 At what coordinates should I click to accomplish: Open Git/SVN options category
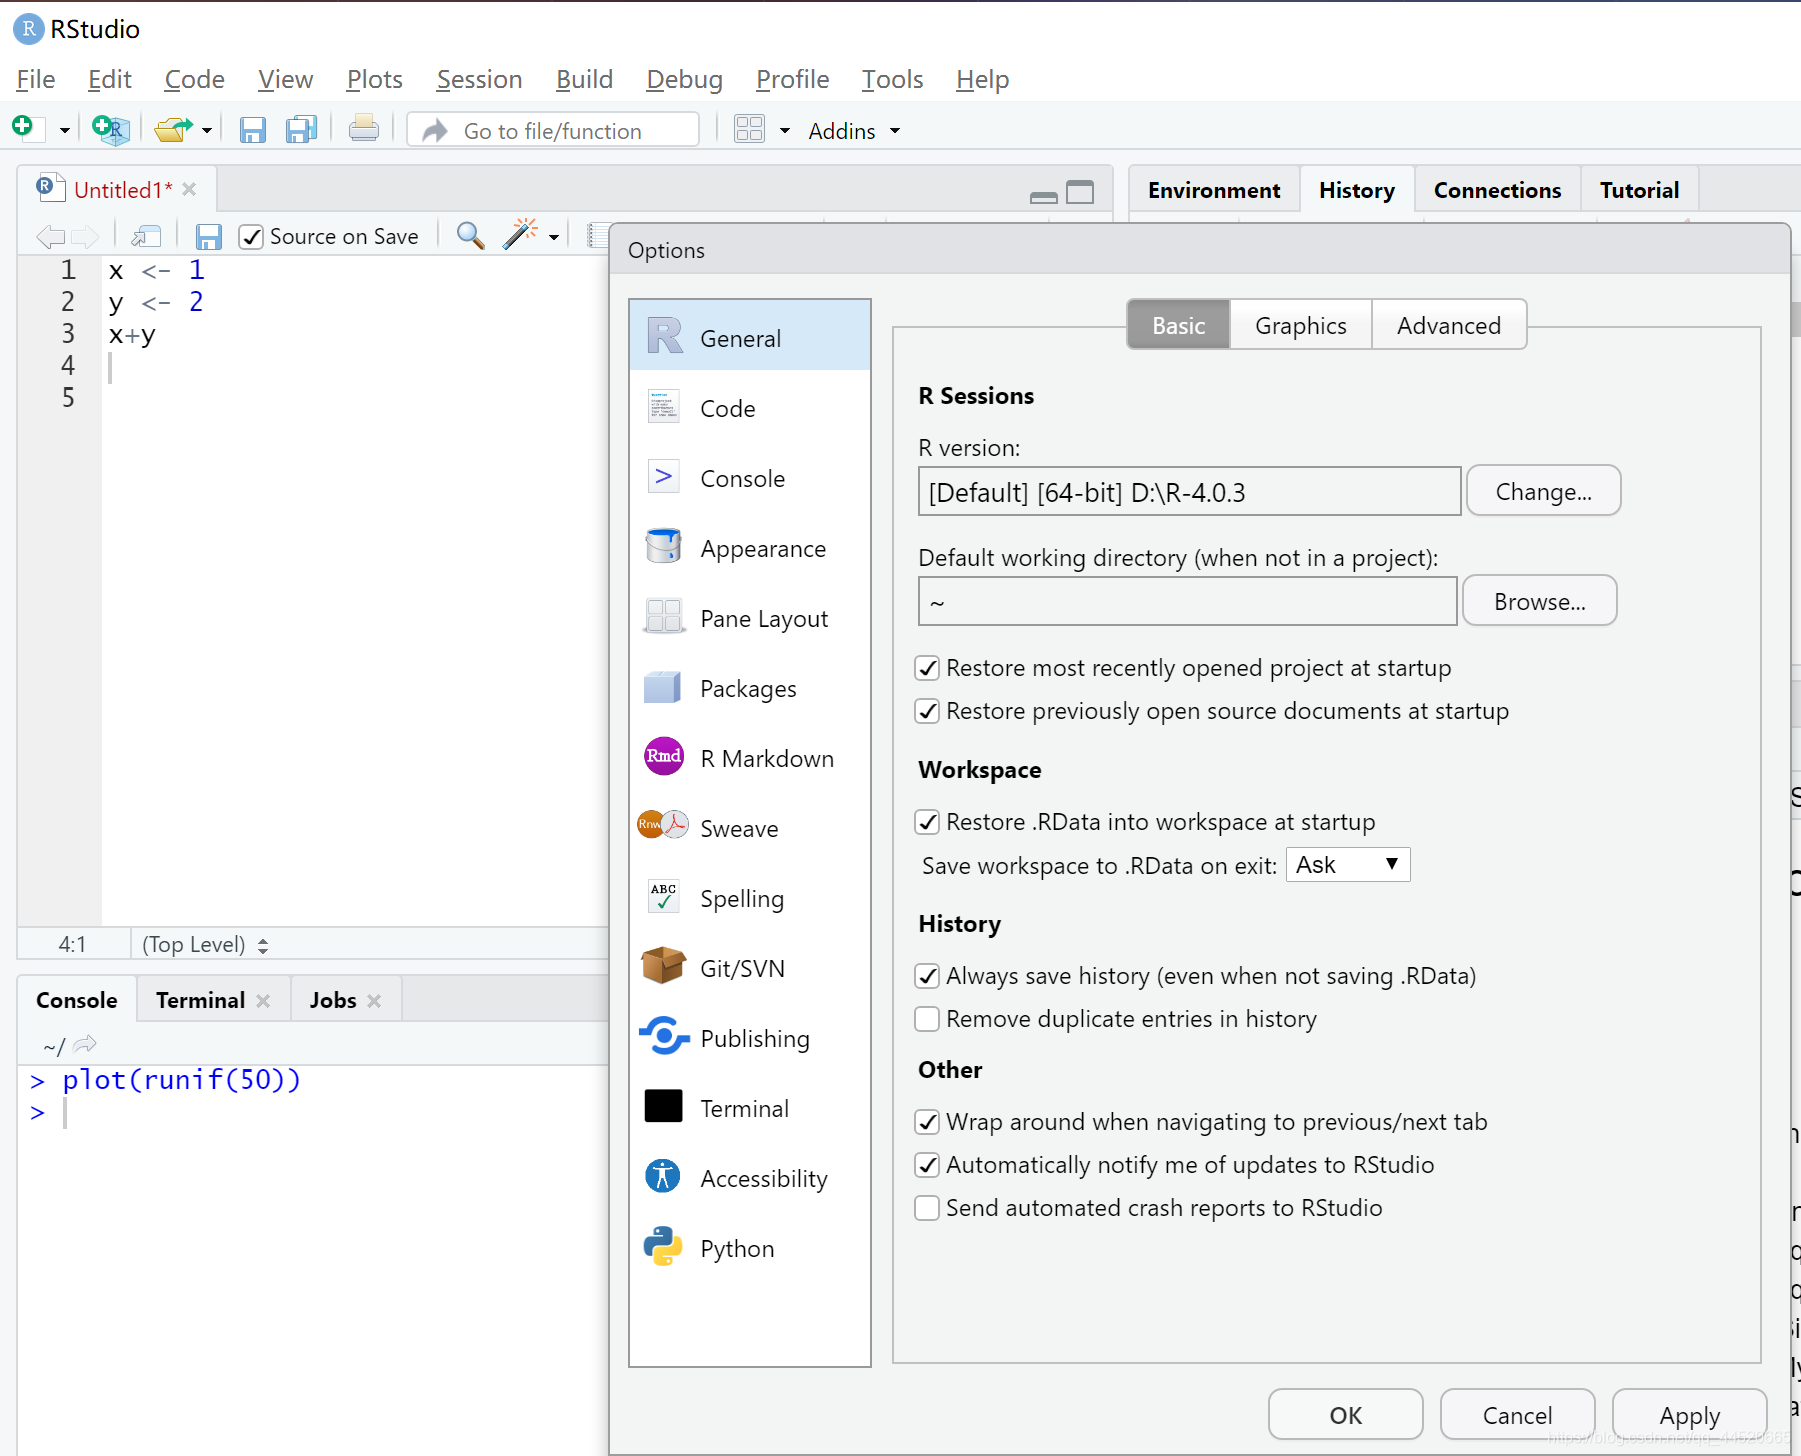click(x=750, y=968)
